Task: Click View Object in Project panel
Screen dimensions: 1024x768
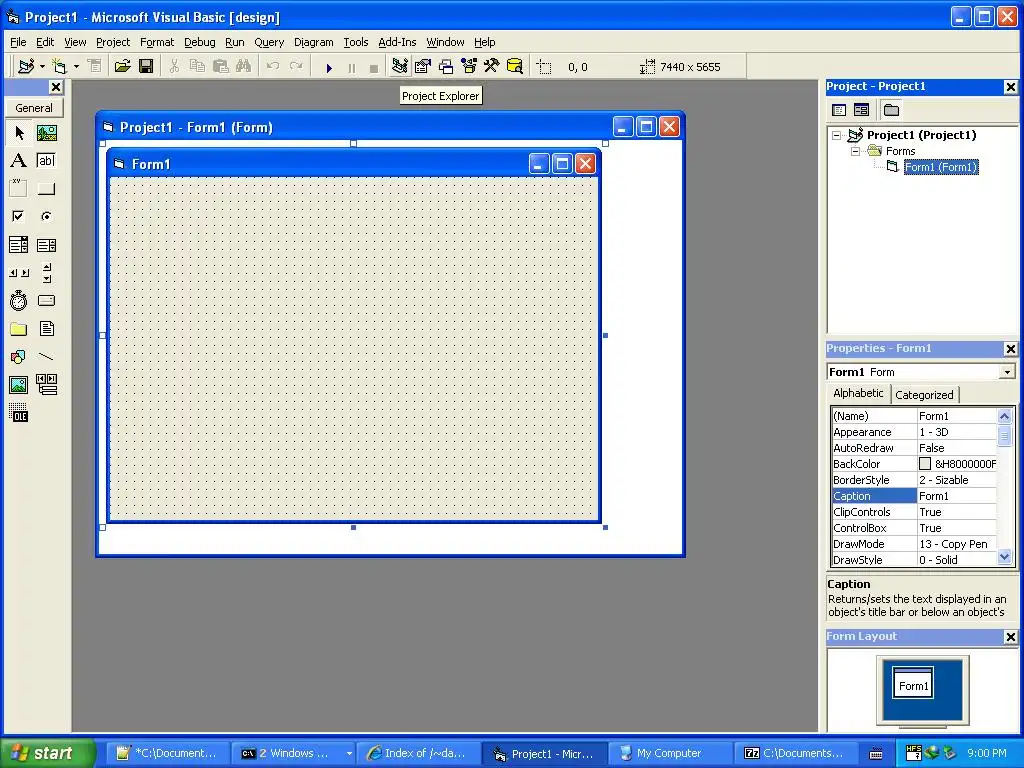Action: [x=861, y=110]
